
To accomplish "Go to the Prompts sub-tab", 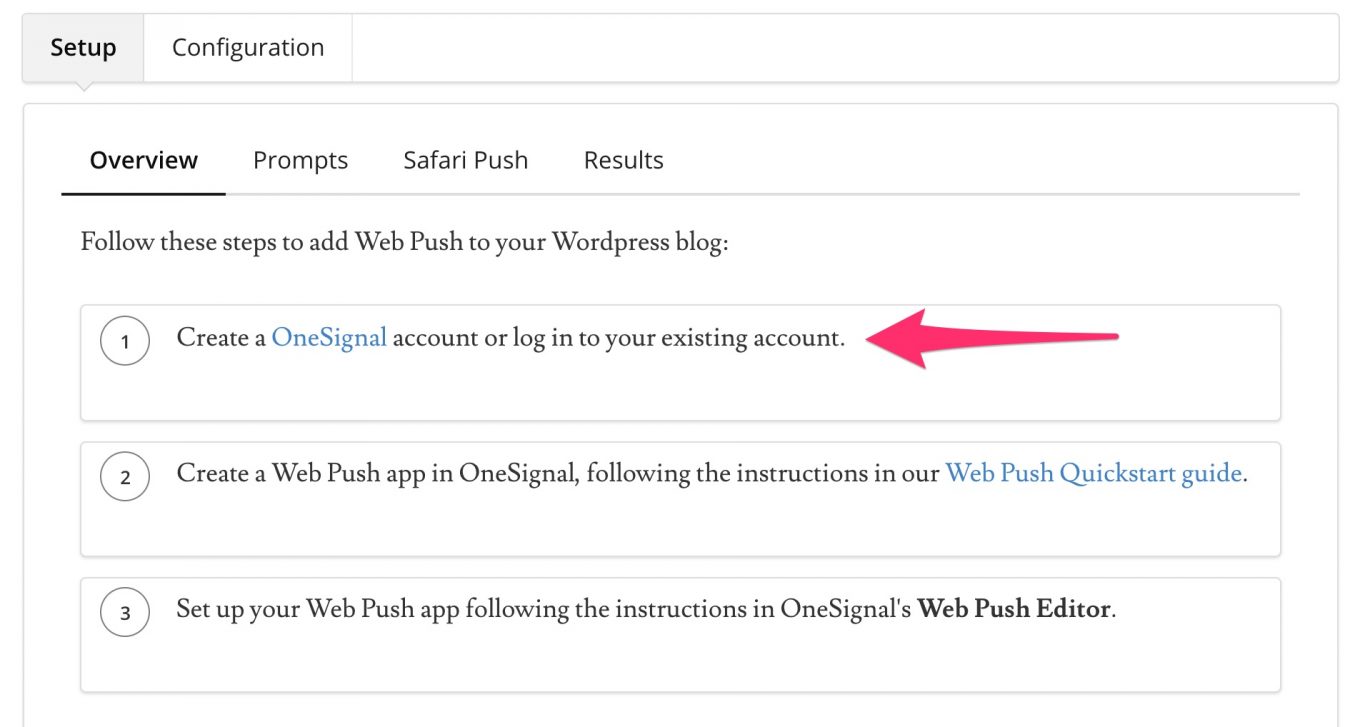I will pos(300,160).
